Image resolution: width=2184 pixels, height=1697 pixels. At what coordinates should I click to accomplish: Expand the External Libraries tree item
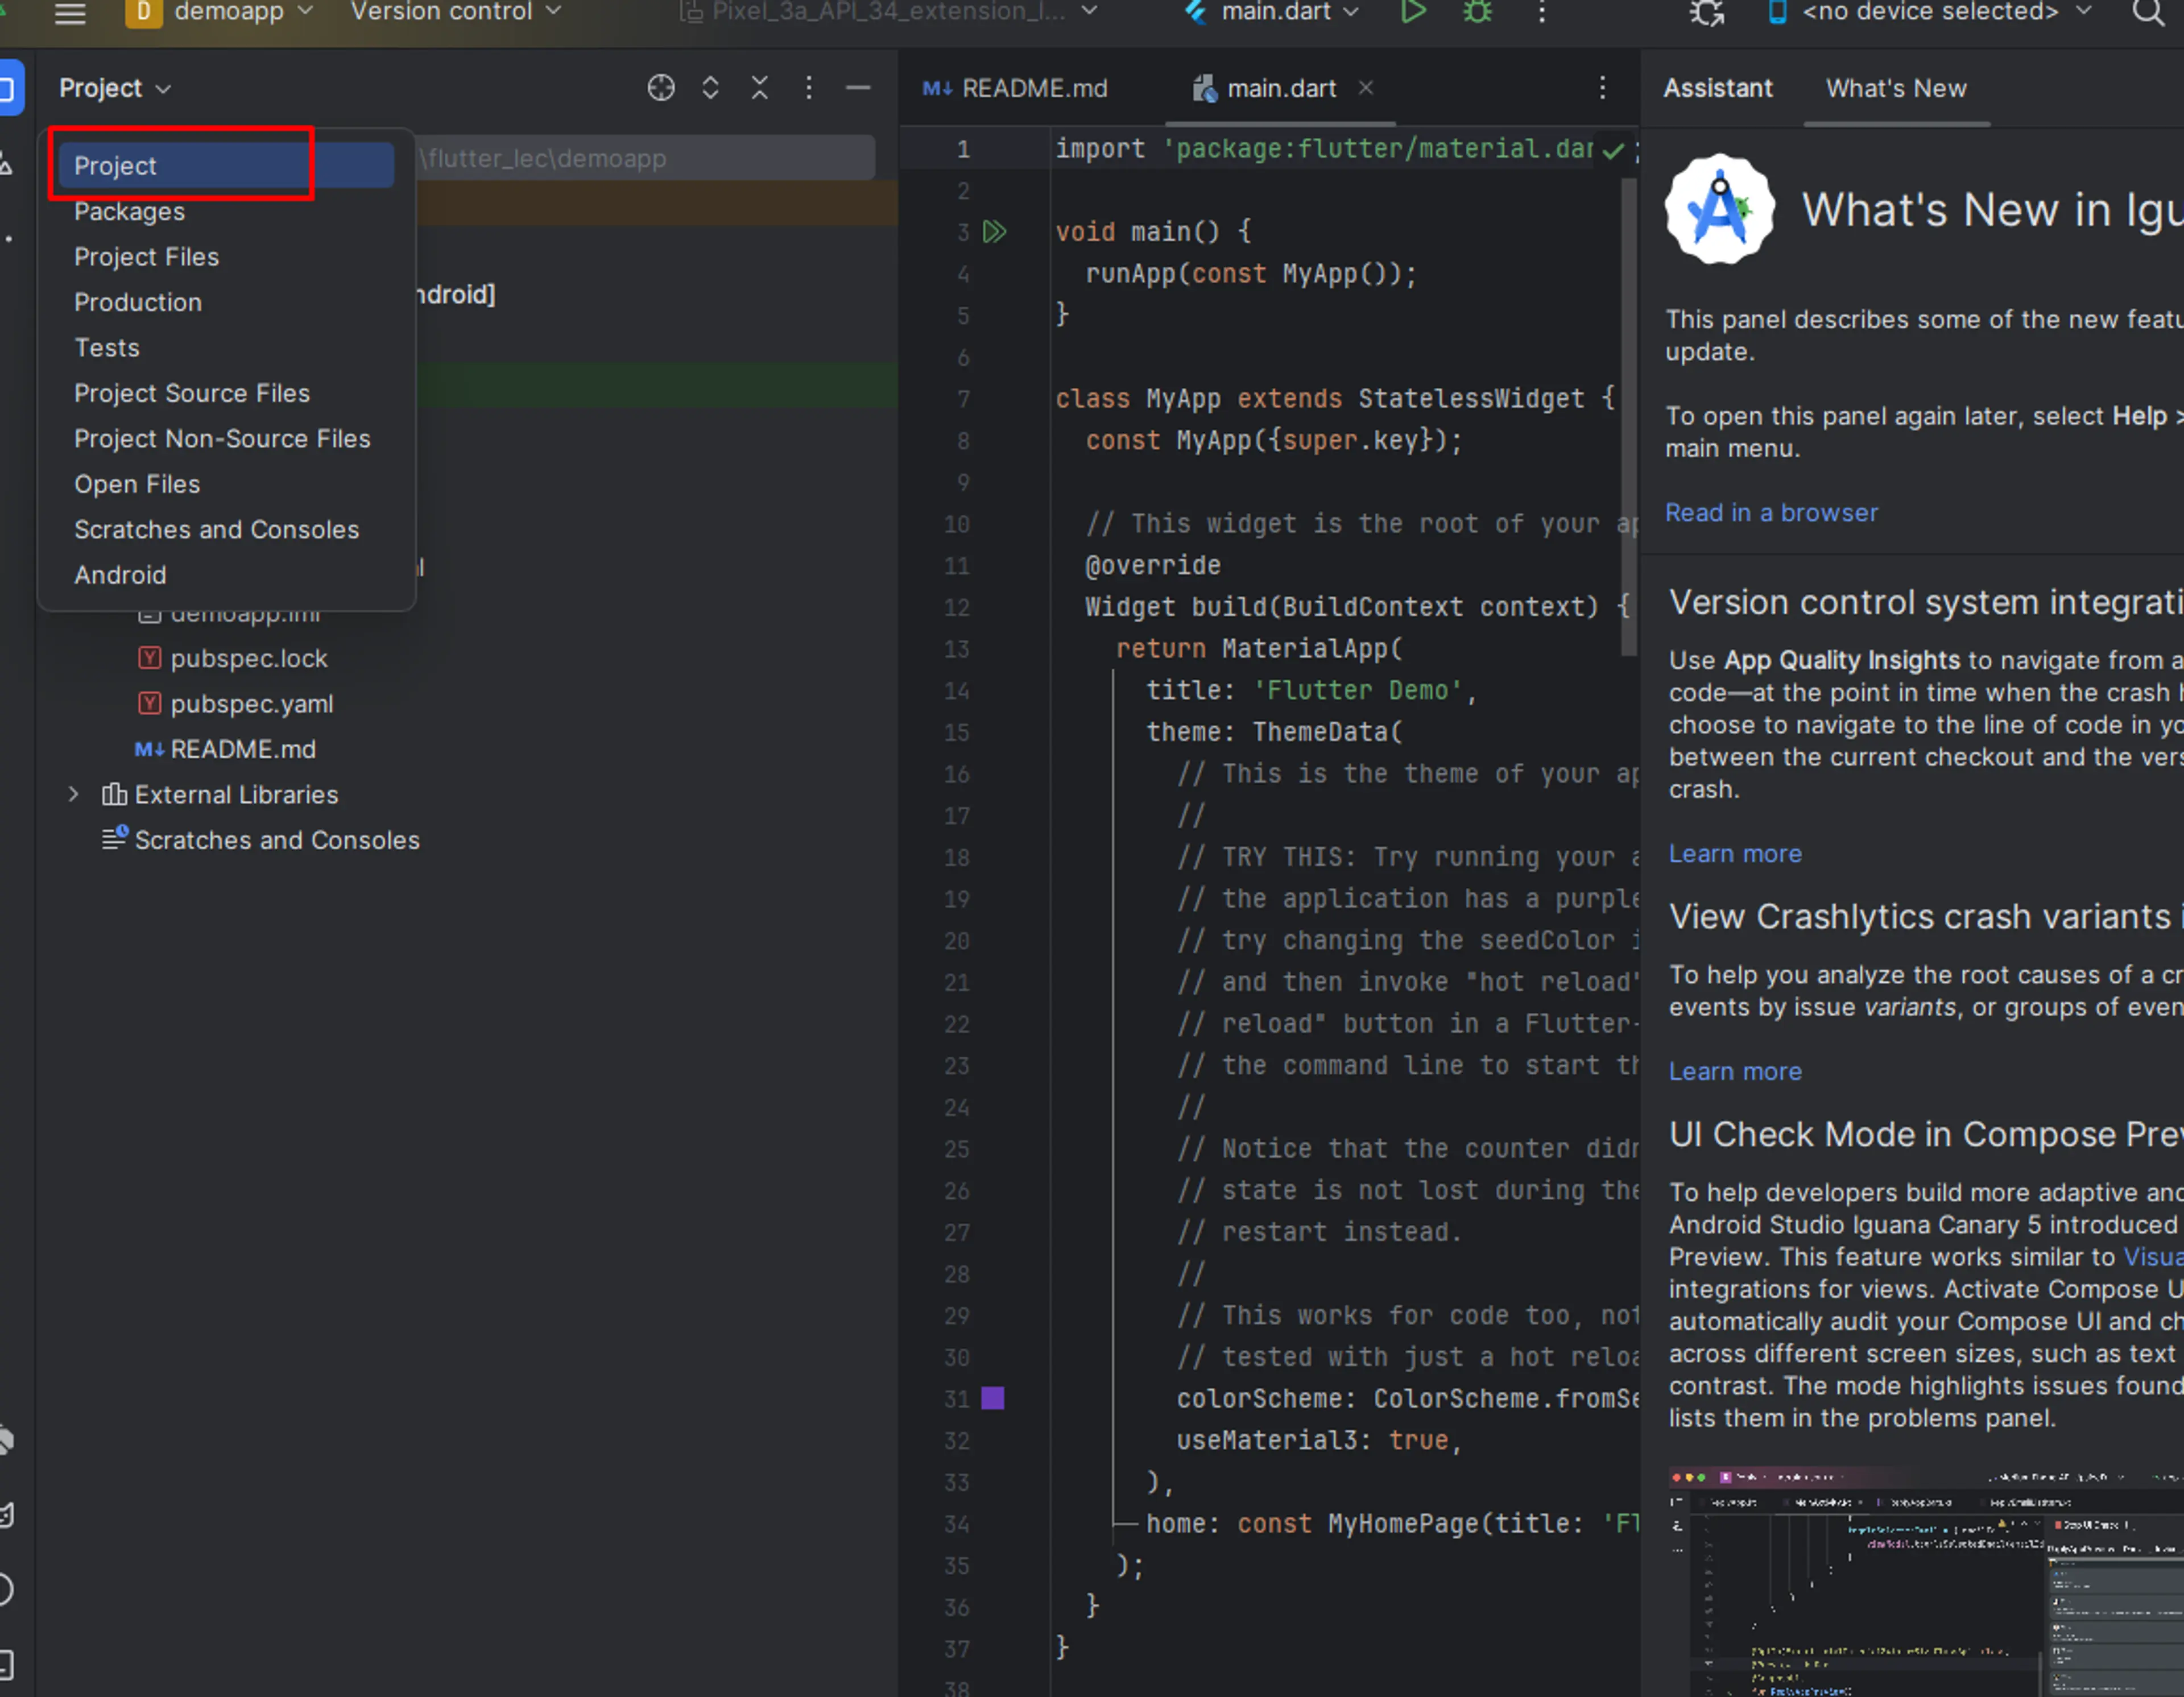click(71, 793)
